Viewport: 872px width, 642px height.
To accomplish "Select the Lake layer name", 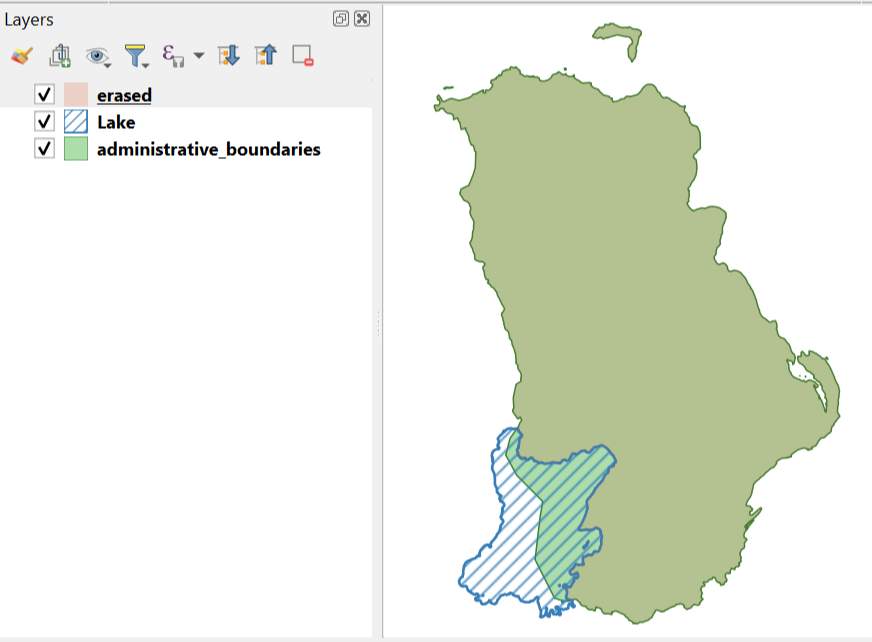I will tap(116, 122).
